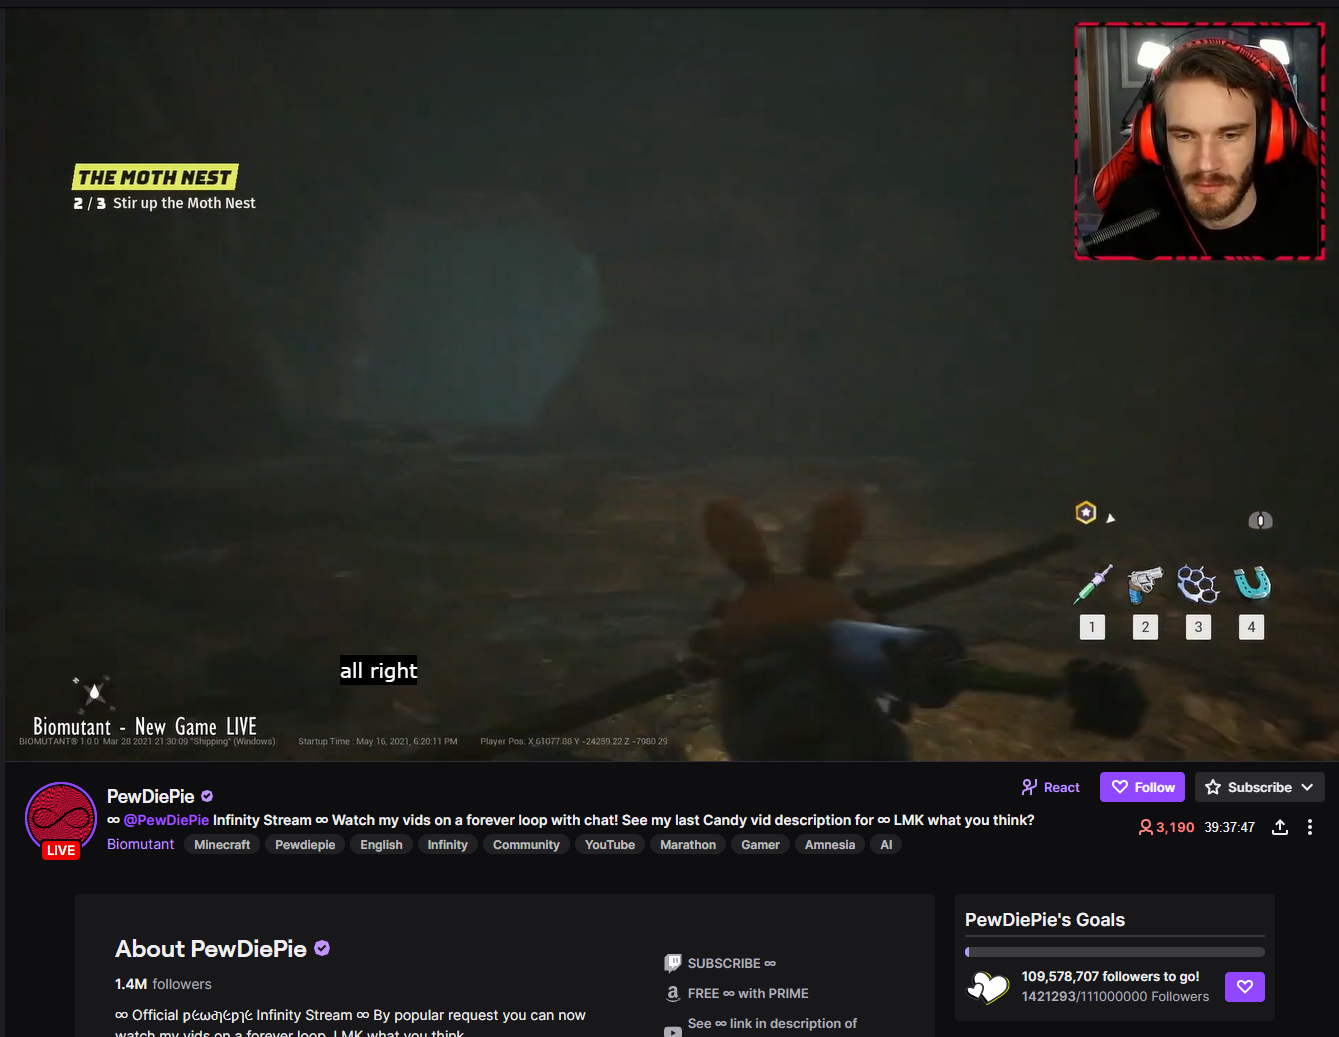Select the AI tag
Viewport: 1339px width, 1037px height.
(886, 845)
